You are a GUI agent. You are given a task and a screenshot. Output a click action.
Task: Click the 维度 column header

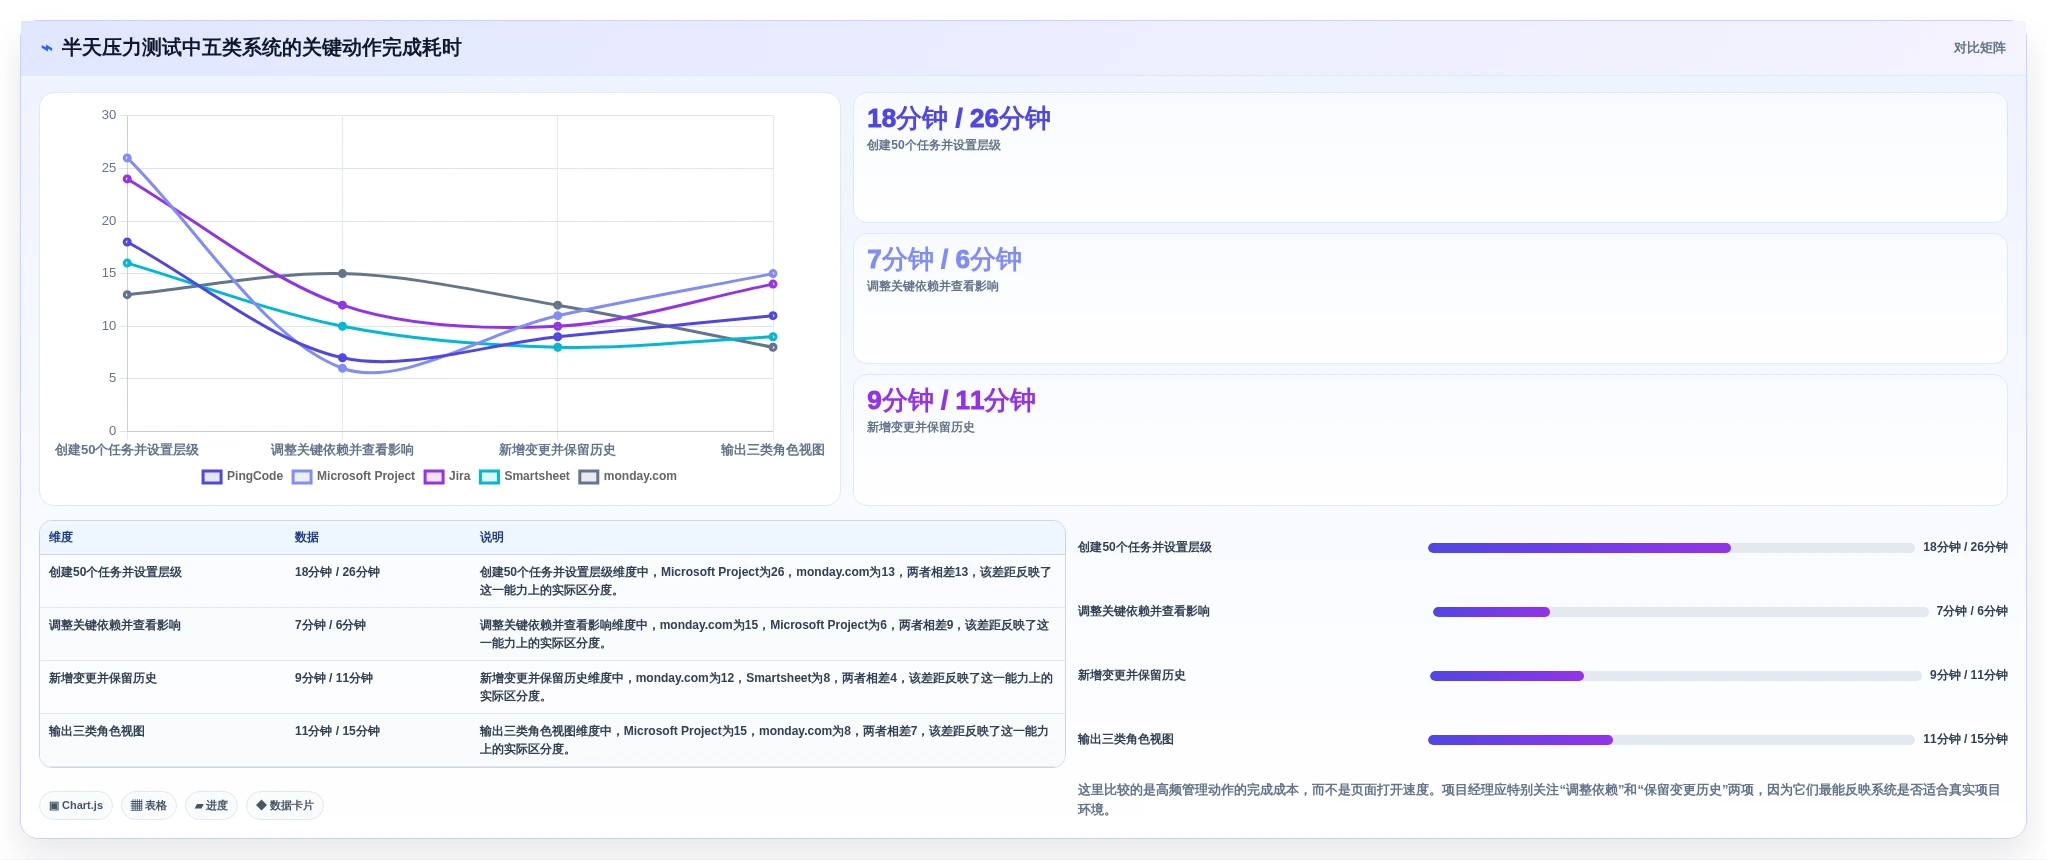pos(61,537)
